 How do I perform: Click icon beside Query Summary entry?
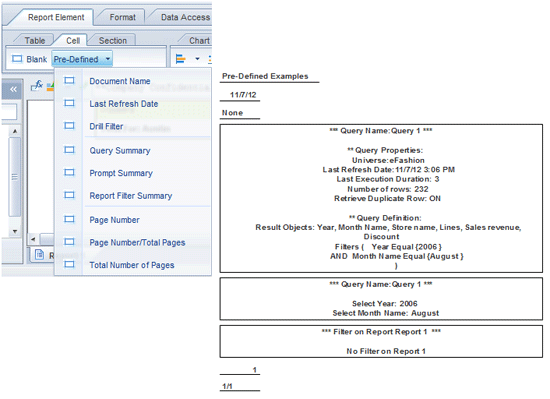pyautogui.click(x=69, y=150)
